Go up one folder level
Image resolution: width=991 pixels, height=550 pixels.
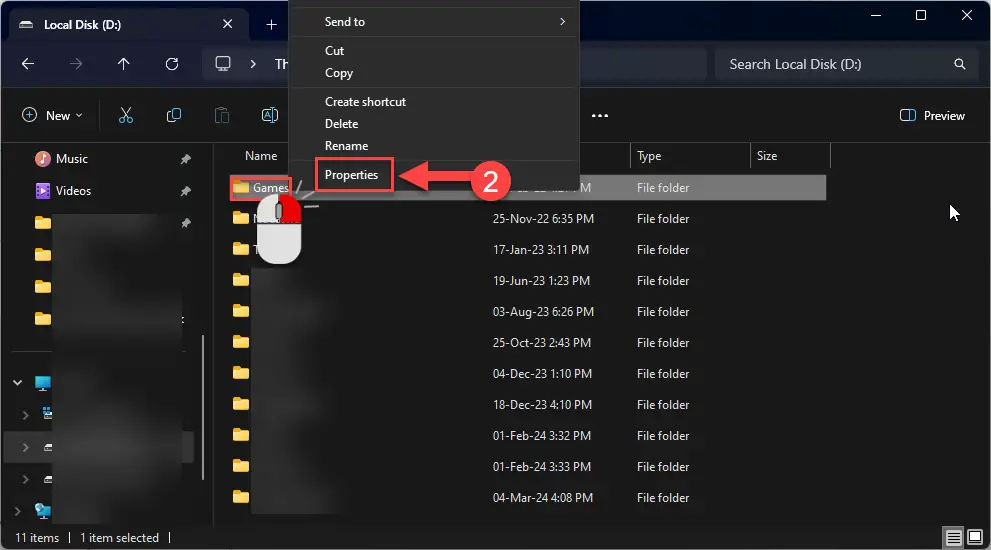123,64
